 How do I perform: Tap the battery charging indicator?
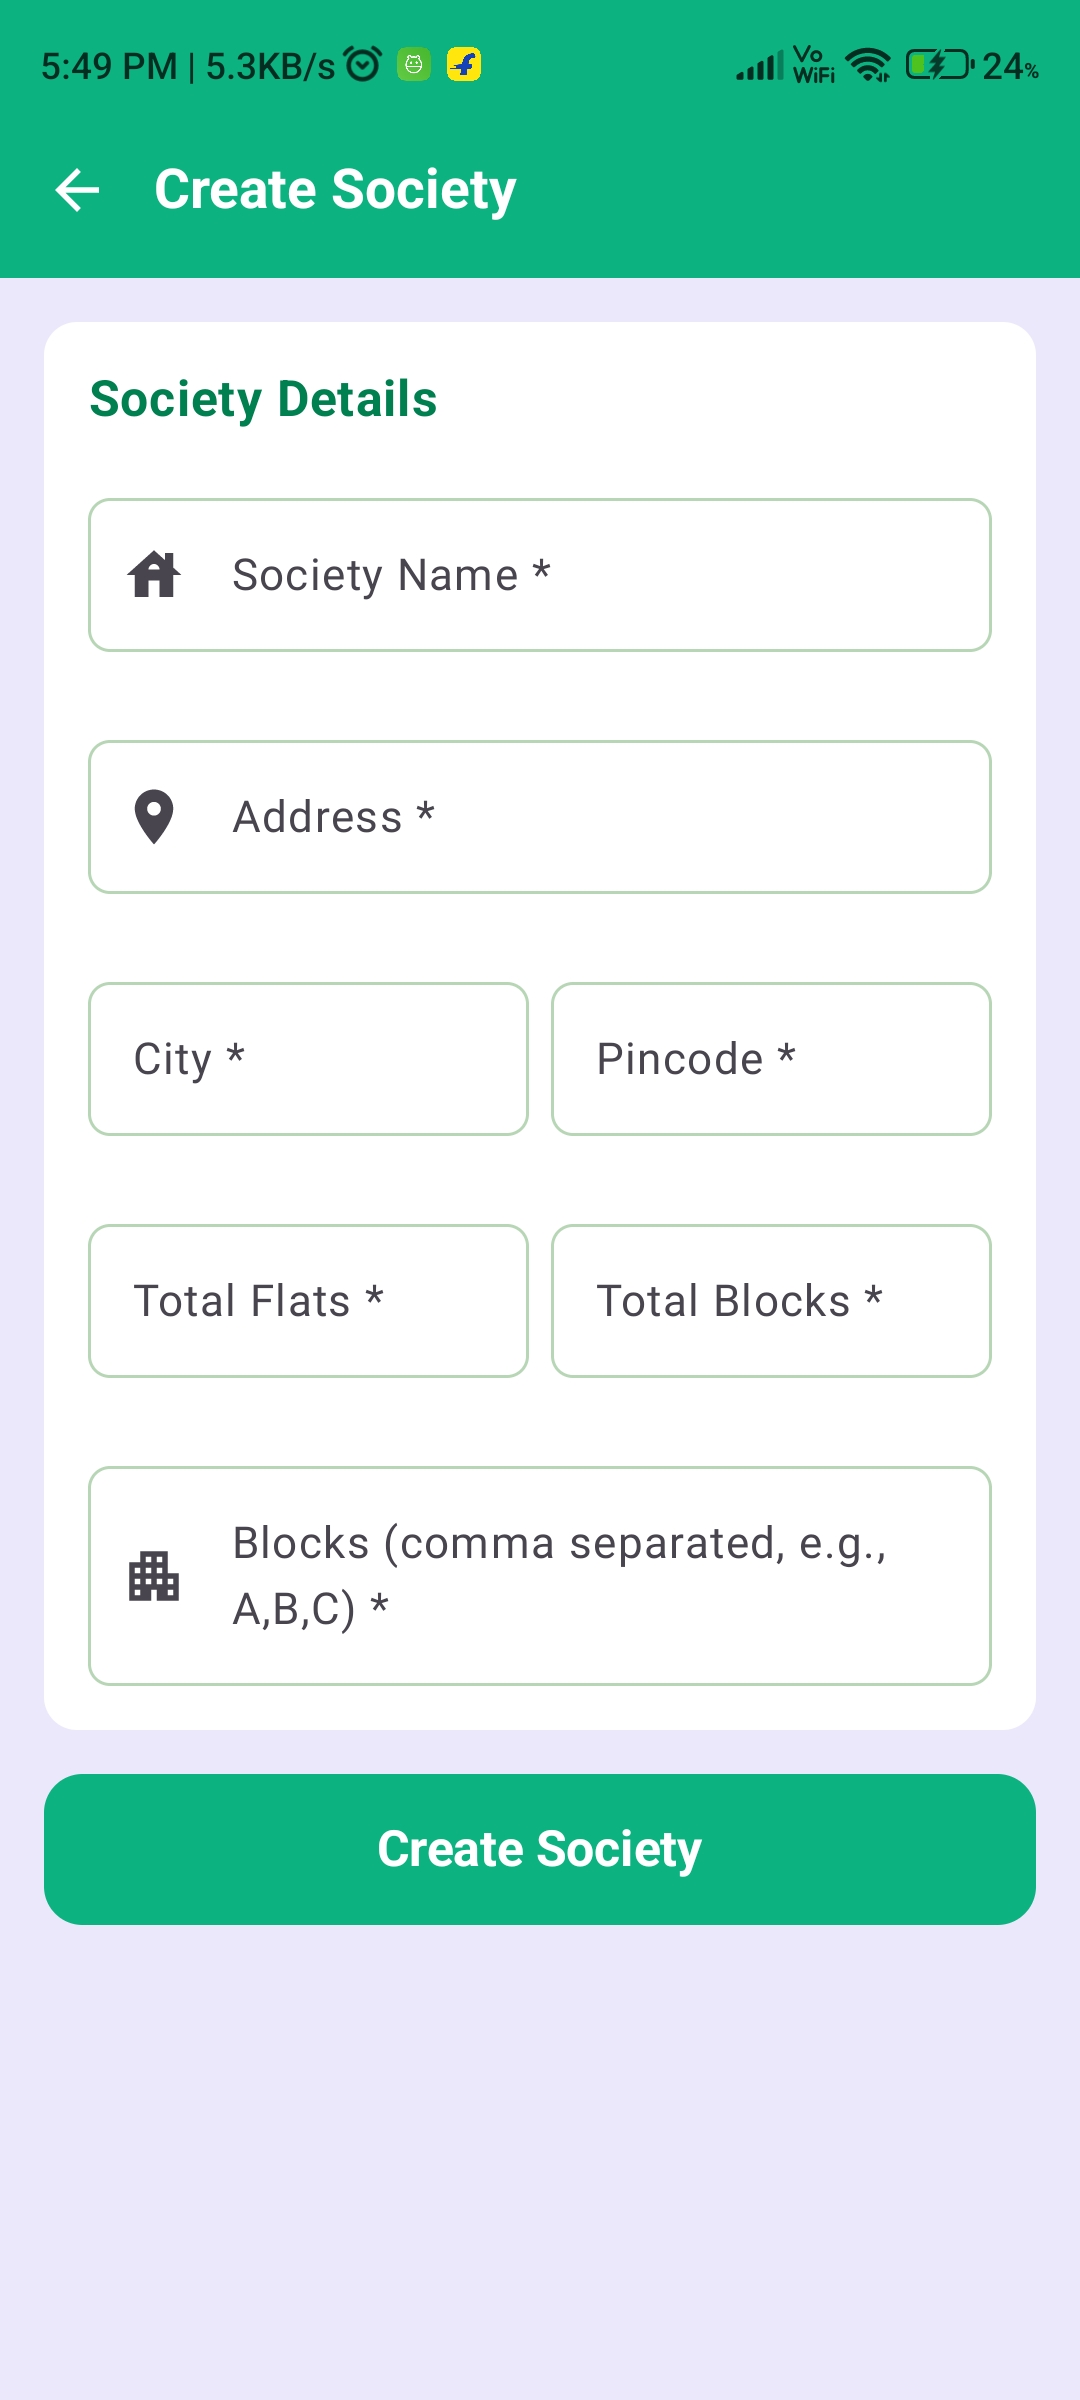[x=939, y=65]
